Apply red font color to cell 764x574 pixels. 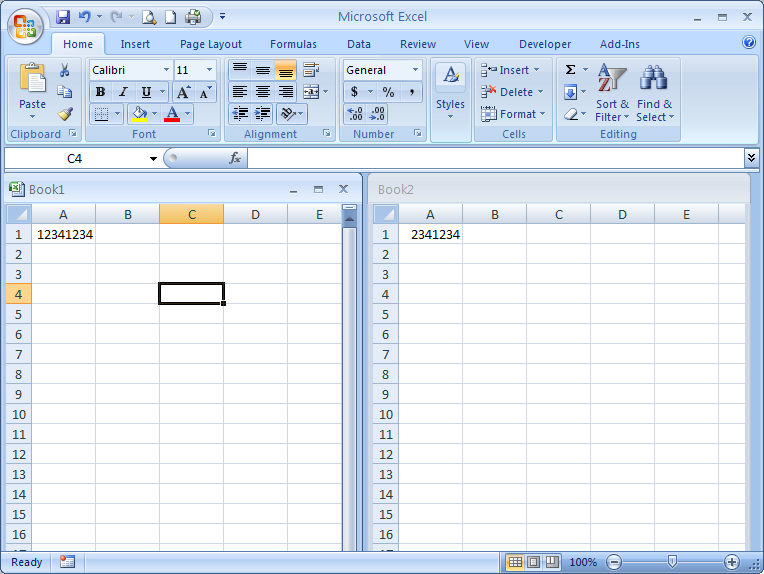(172, 114)
